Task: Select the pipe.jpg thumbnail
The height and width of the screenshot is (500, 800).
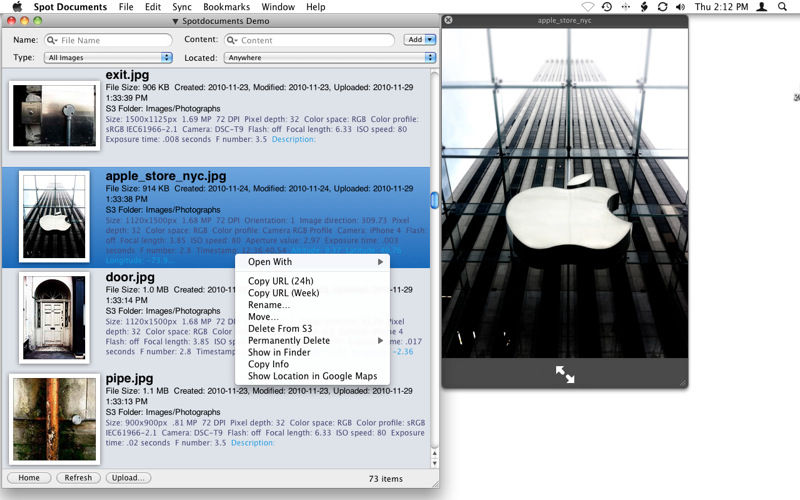Action: coord(54,419)
